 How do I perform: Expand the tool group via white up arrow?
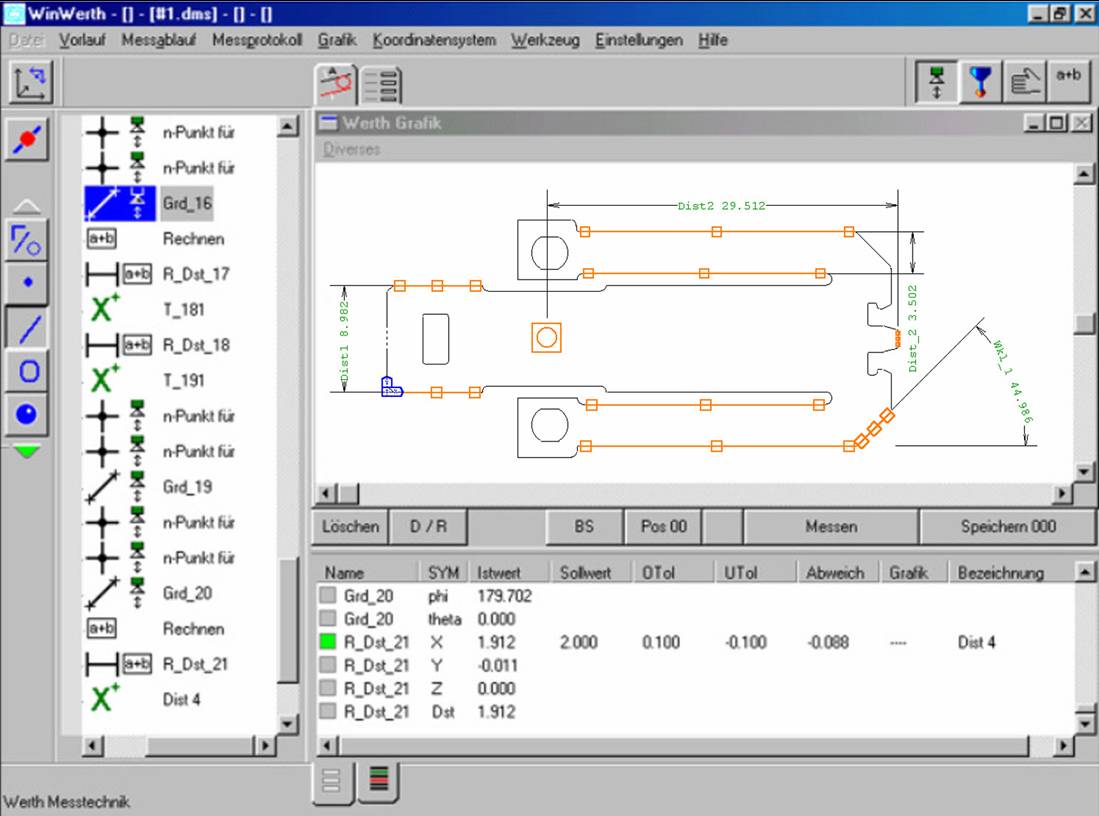[x=28, y=203]
